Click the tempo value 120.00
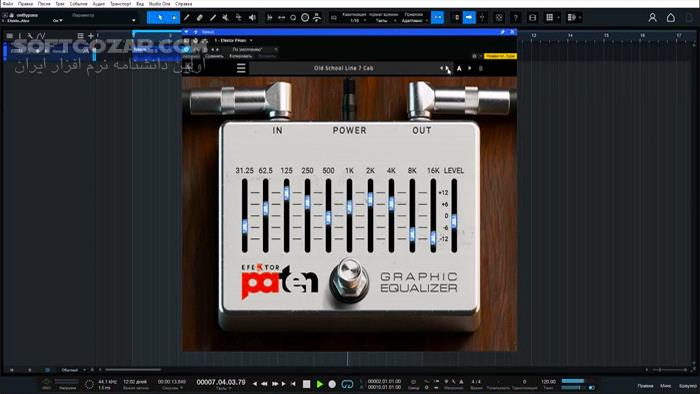The height and width of the screenshot is (394, 700). (x=548, y=382)
